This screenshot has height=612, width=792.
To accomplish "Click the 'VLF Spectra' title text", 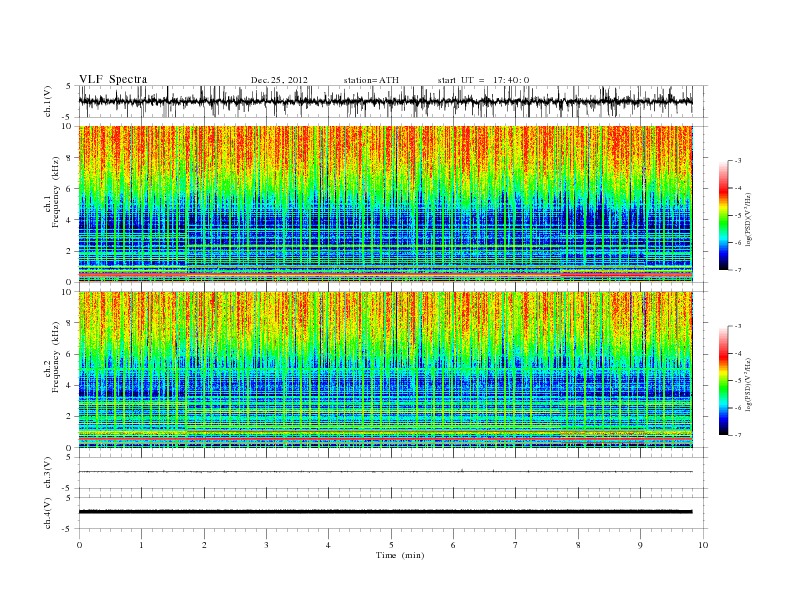I will 113,79.
